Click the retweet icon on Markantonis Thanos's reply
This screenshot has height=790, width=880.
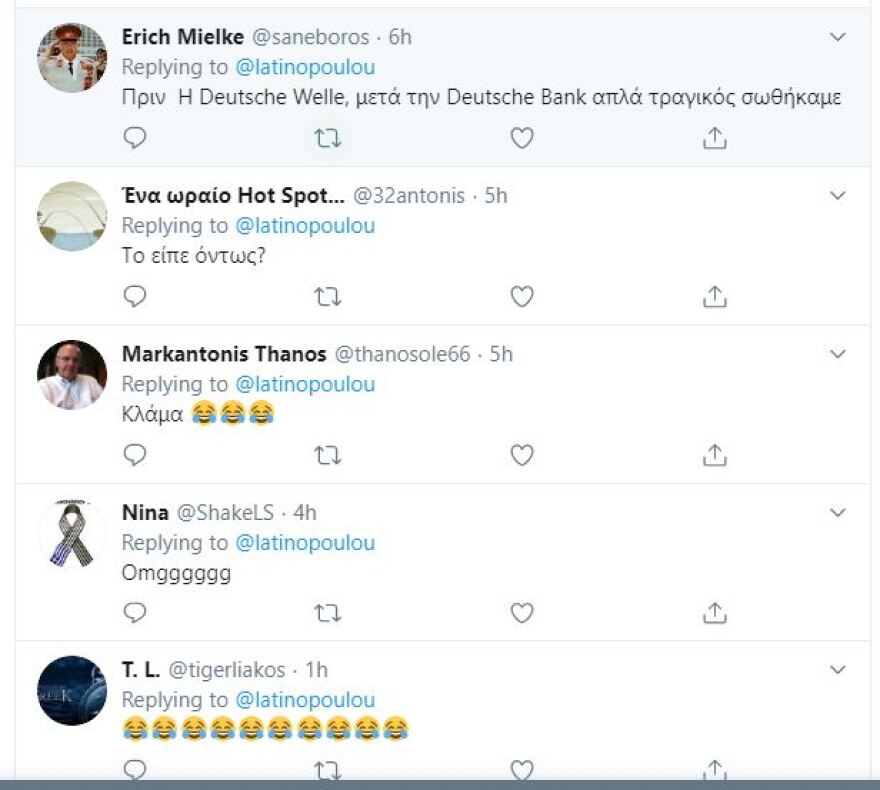pos(328,455)
